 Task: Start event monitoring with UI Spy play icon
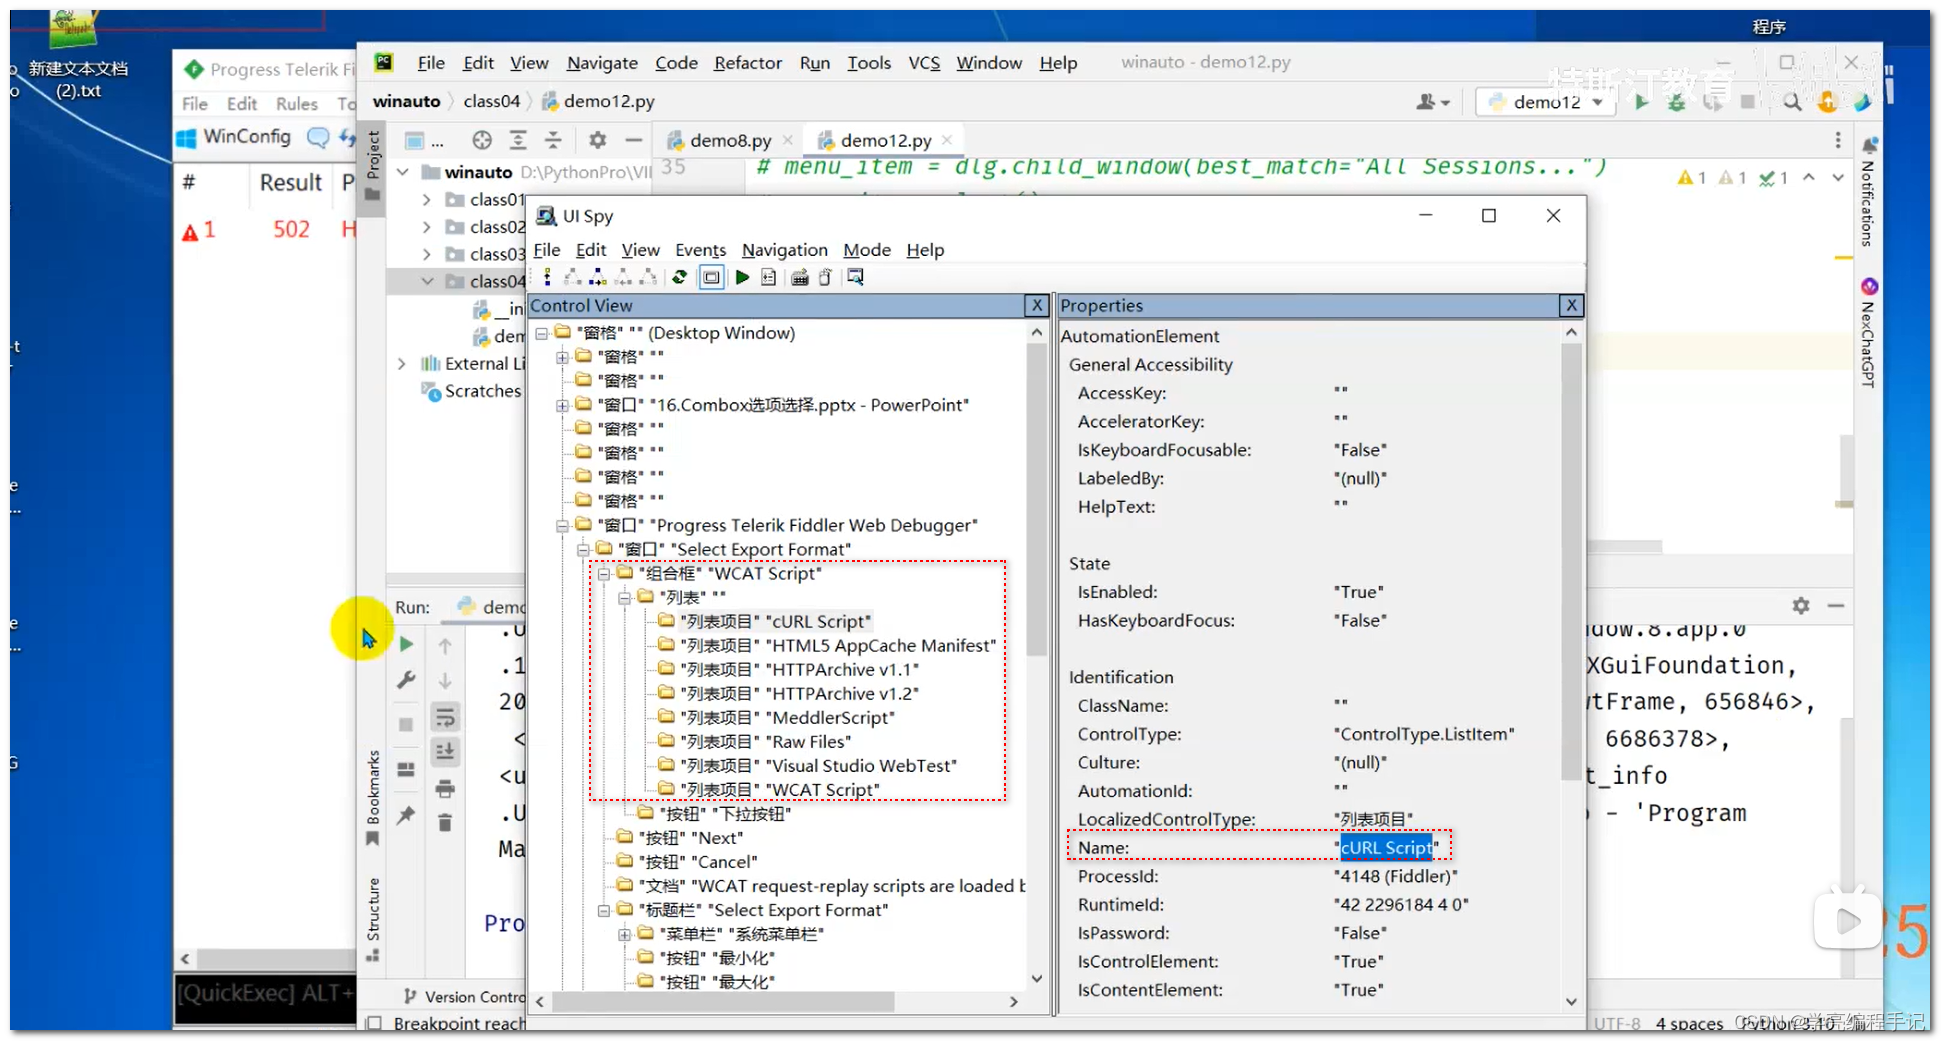[x=742, y=277]
